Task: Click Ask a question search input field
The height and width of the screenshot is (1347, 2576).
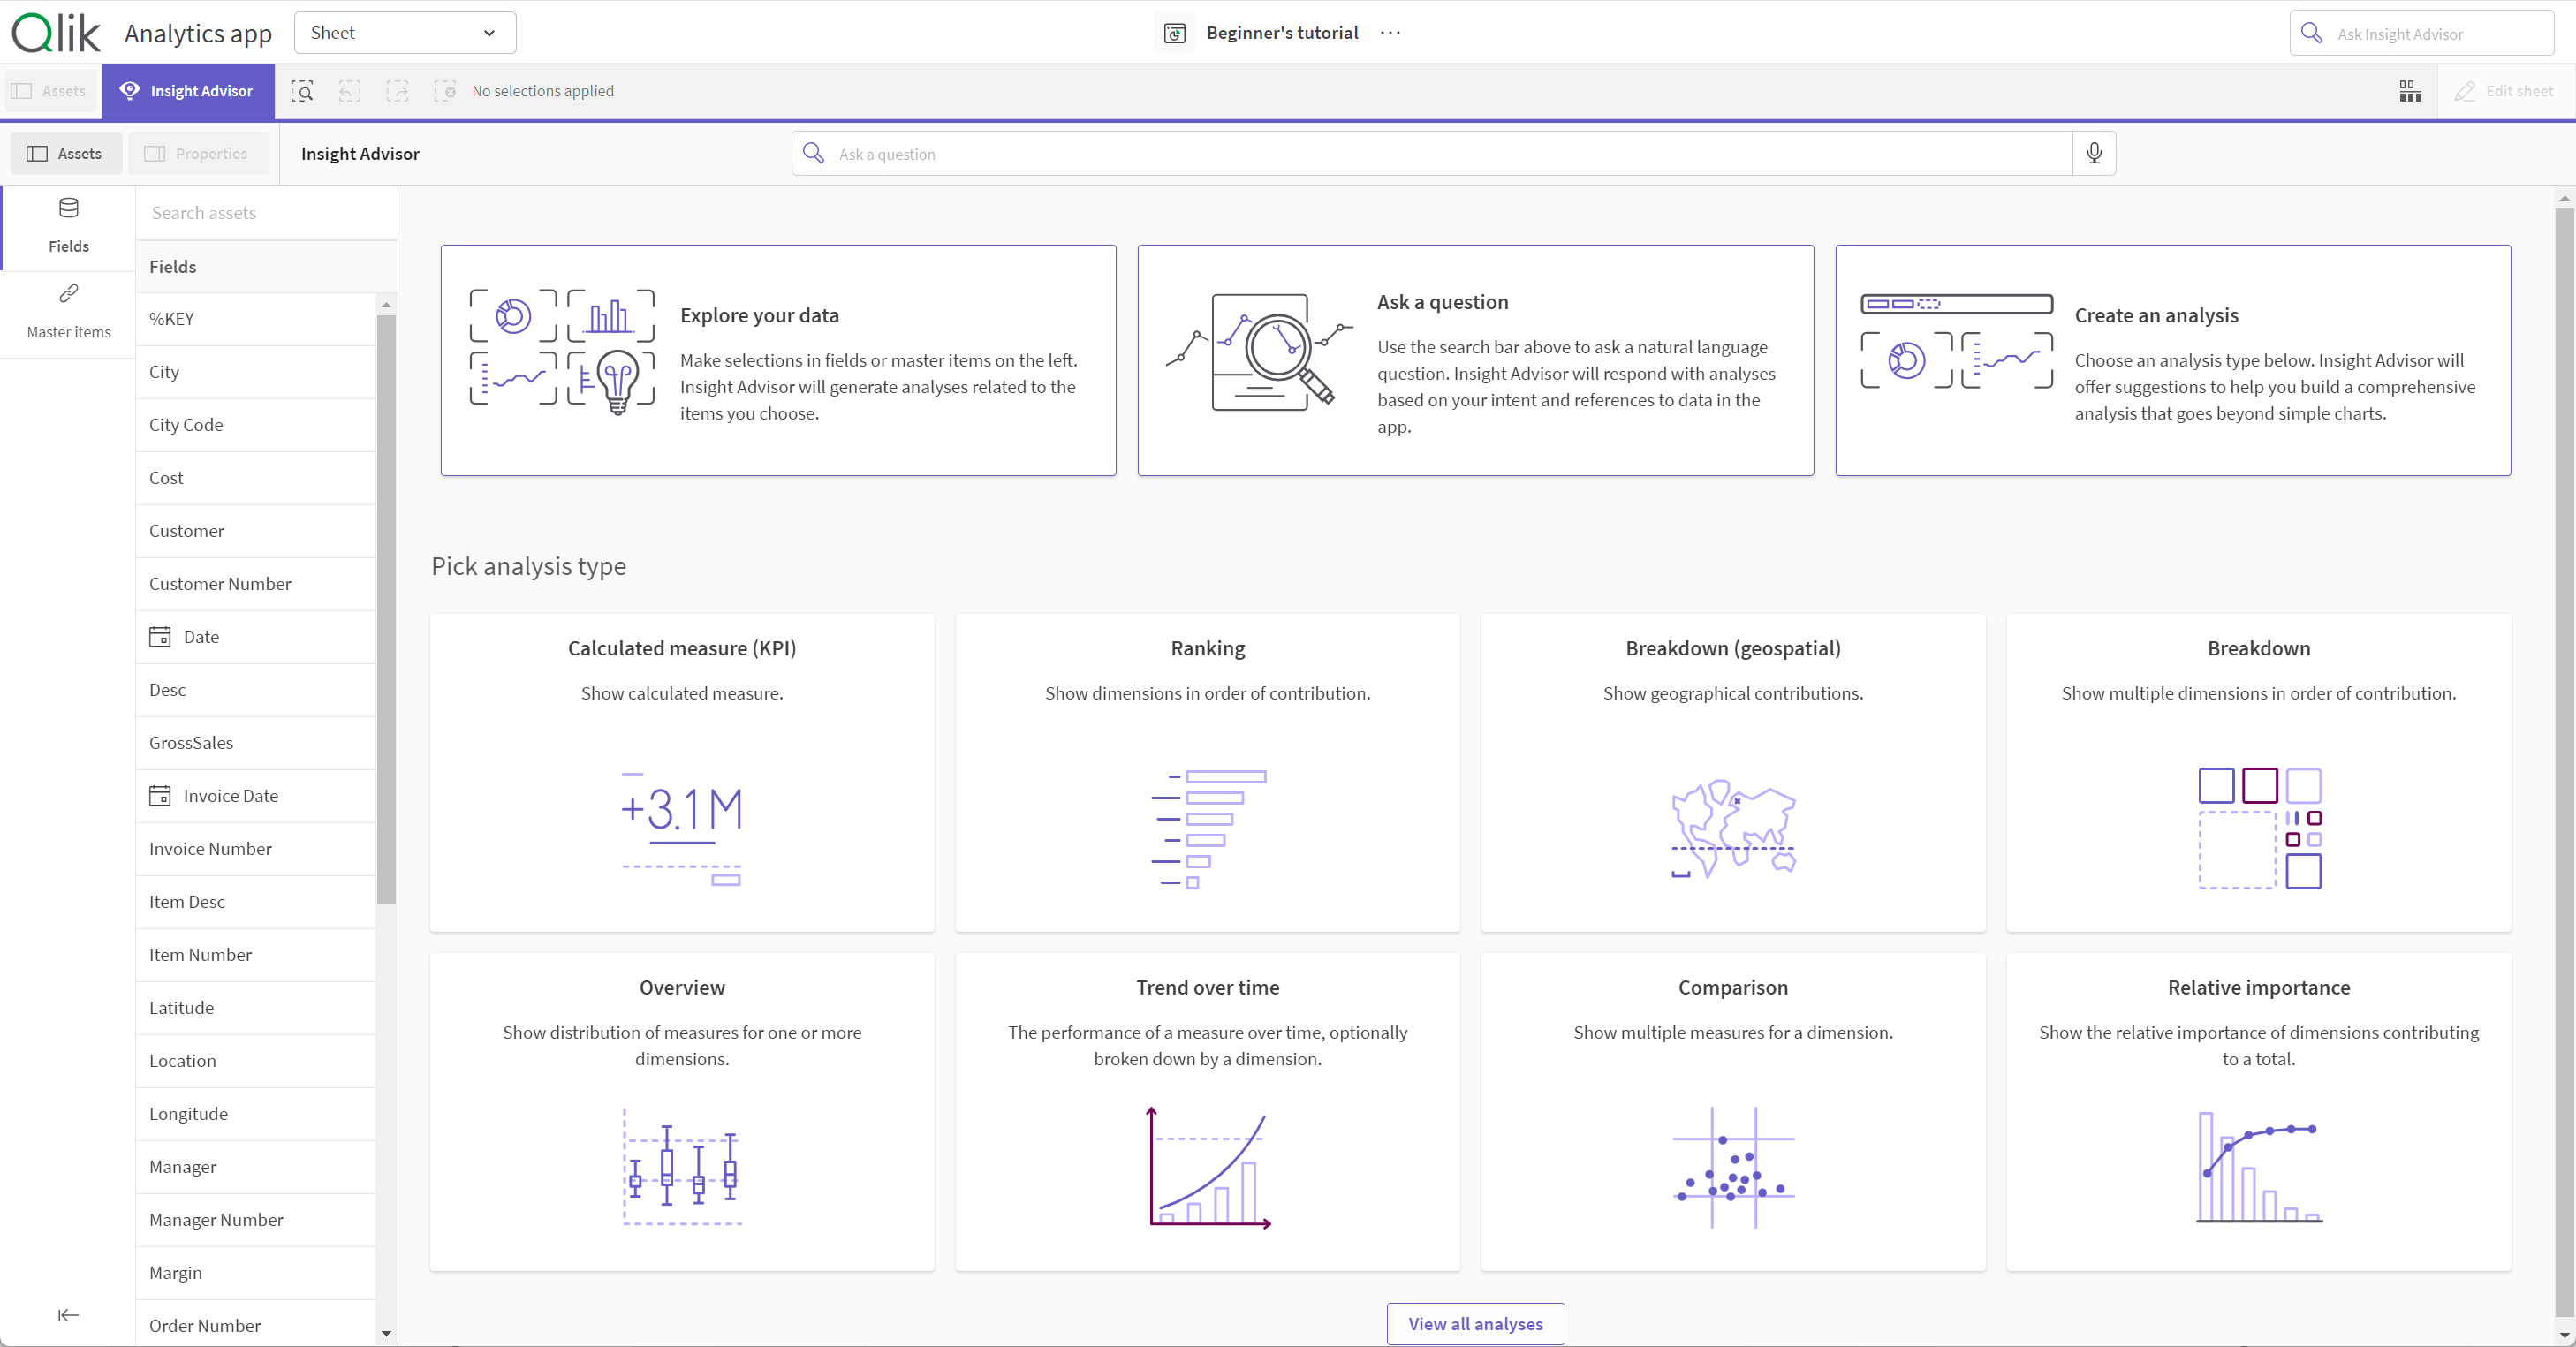Action: pos(1450,154)
